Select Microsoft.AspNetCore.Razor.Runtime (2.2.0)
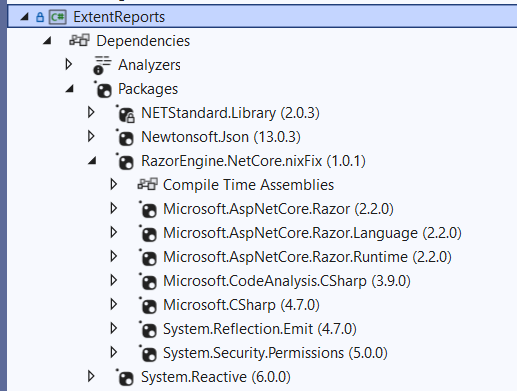Image resolution: width=517 pixels, height=391 pixels. 307,257
